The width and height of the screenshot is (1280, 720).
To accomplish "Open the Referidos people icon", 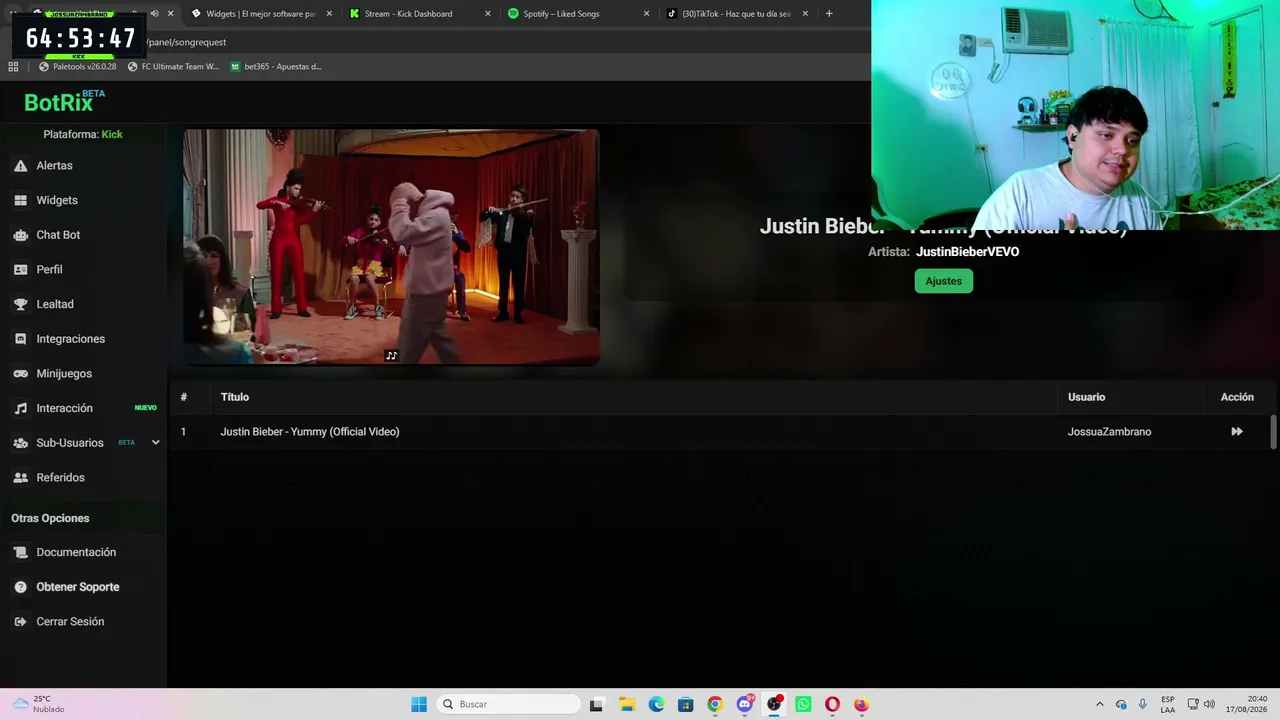I will click(20, 477).
